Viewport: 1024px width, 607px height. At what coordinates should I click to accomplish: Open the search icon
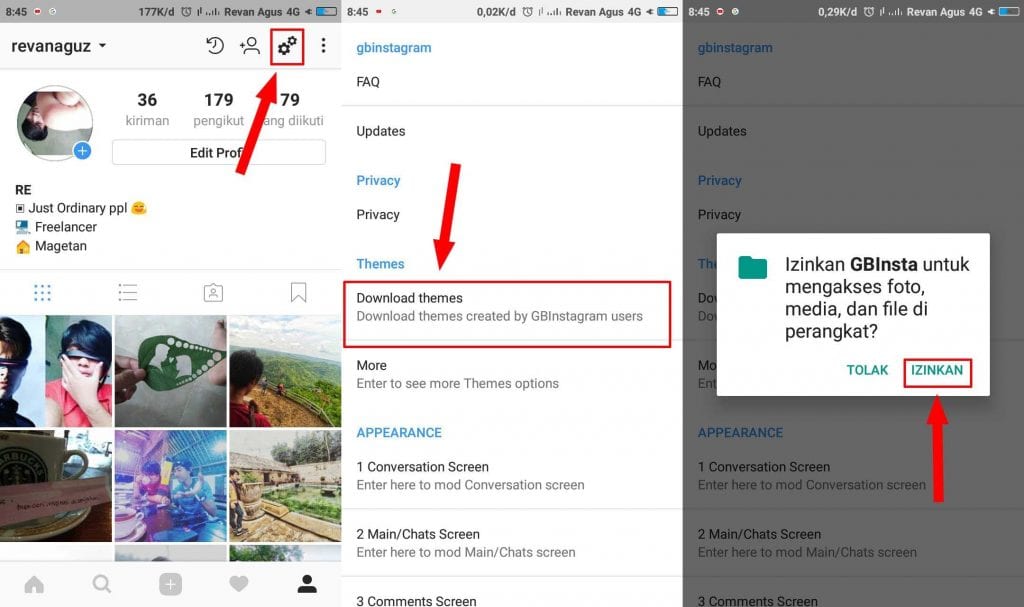click(x=102, y=584)
